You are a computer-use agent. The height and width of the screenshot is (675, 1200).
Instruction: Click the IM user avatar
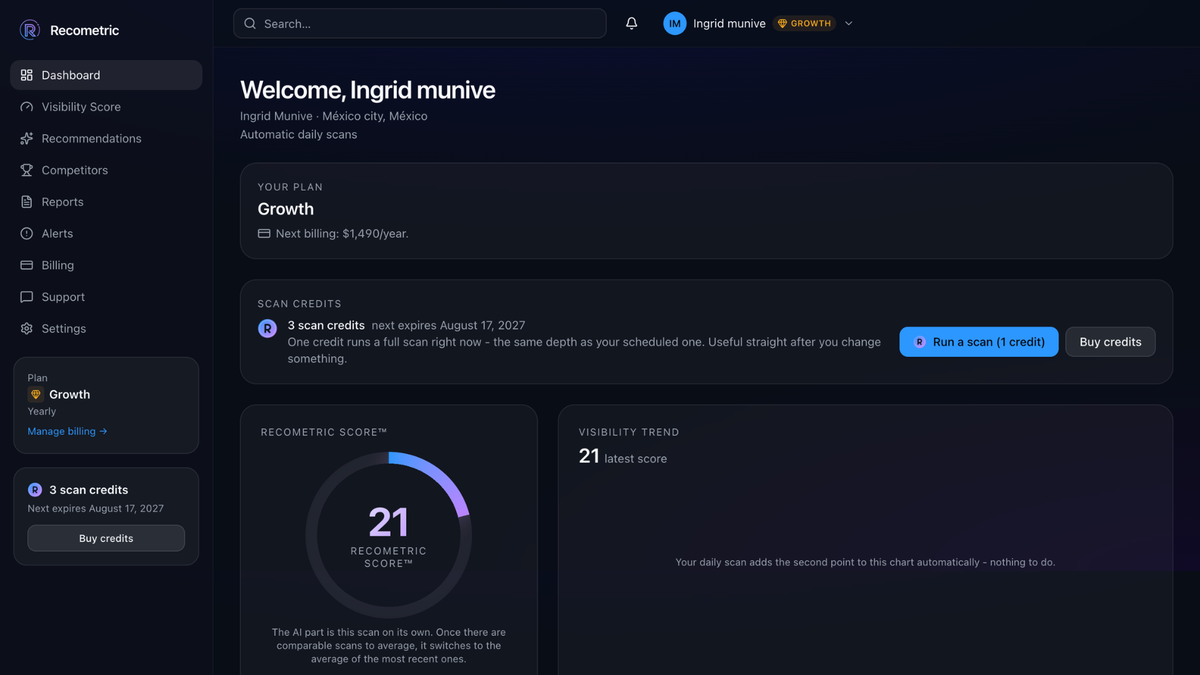pyautogui.click(x=675, y=23)
